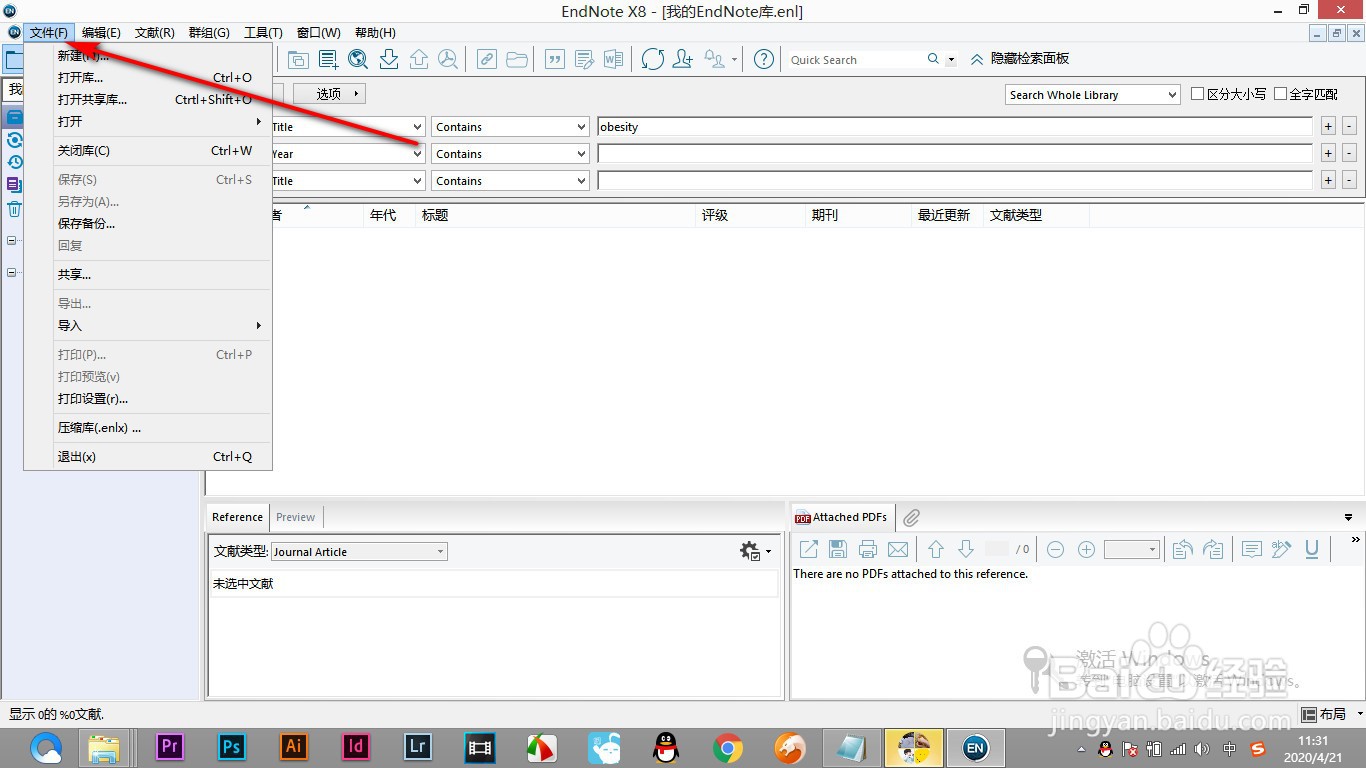Open the 文献类型 Journal Article dropdown

click(359, 552)
